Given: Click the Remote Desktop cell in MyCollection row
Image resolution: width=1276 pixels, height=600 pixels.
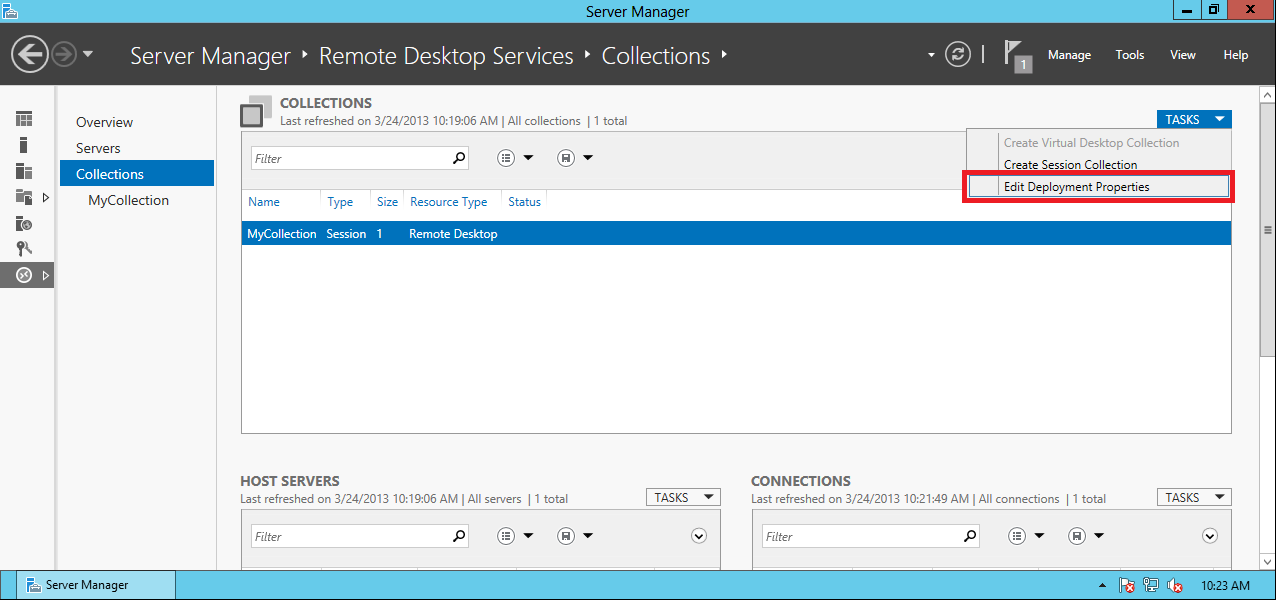Looking at the screenshot, I should coord(453,234).
